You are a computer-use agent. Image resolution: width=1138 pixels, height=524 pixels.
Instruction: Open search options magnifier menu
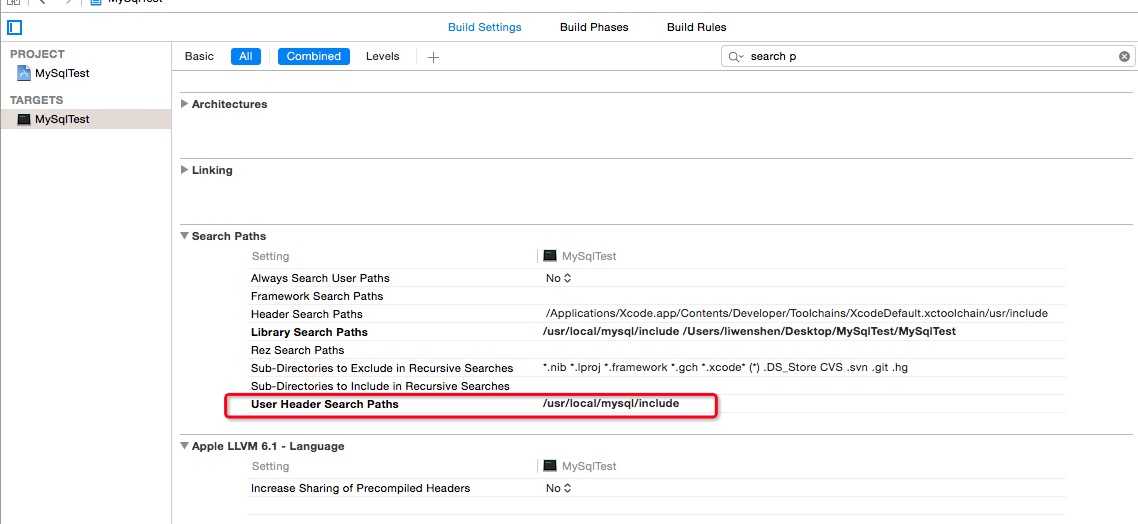[x=736, y=57]
